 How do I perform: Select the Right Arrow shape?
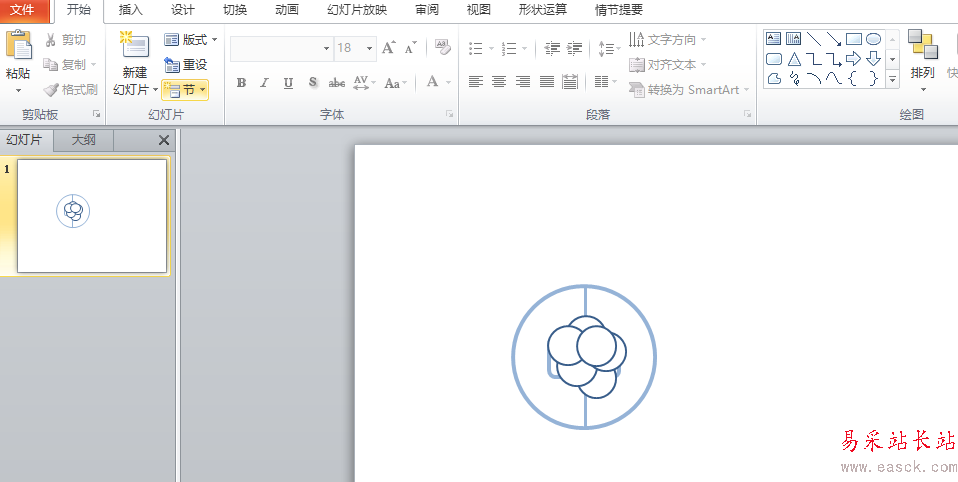point(854,59)
